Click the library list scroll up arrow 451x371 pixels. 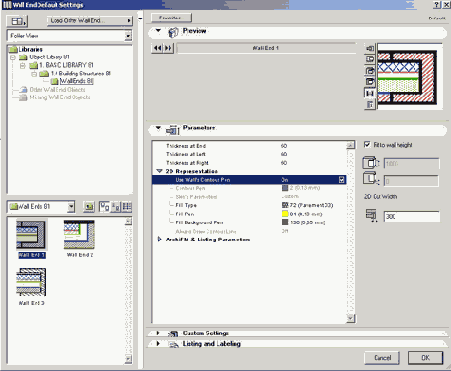(x=129, y=221)
